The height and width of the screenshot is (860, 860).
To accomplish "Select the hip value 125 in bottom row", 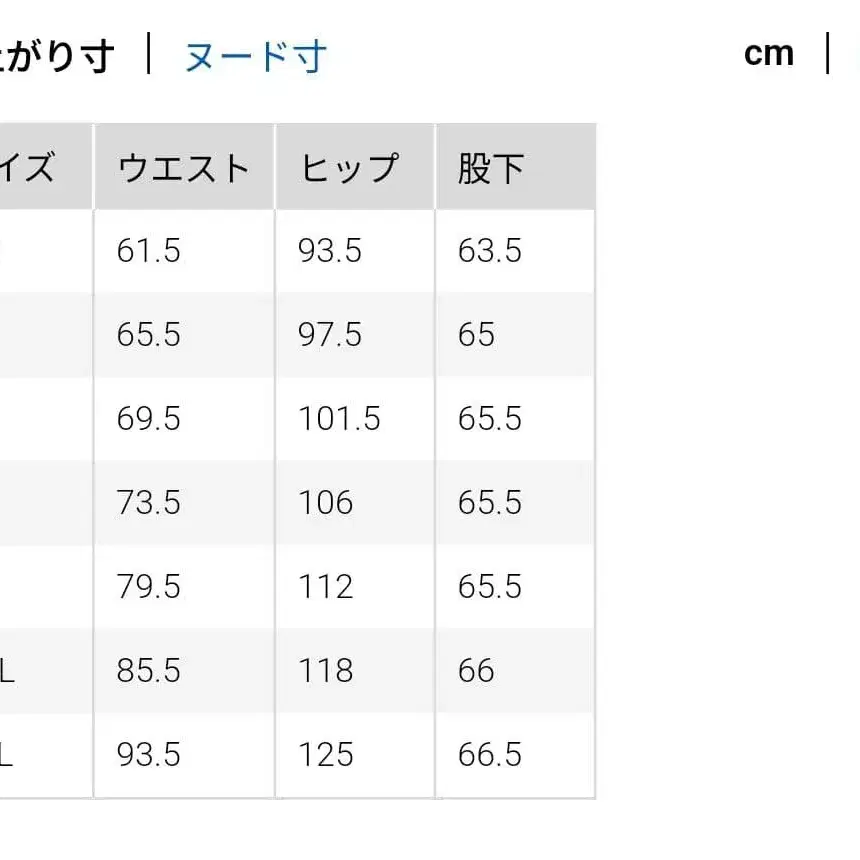I will [323, 756].
